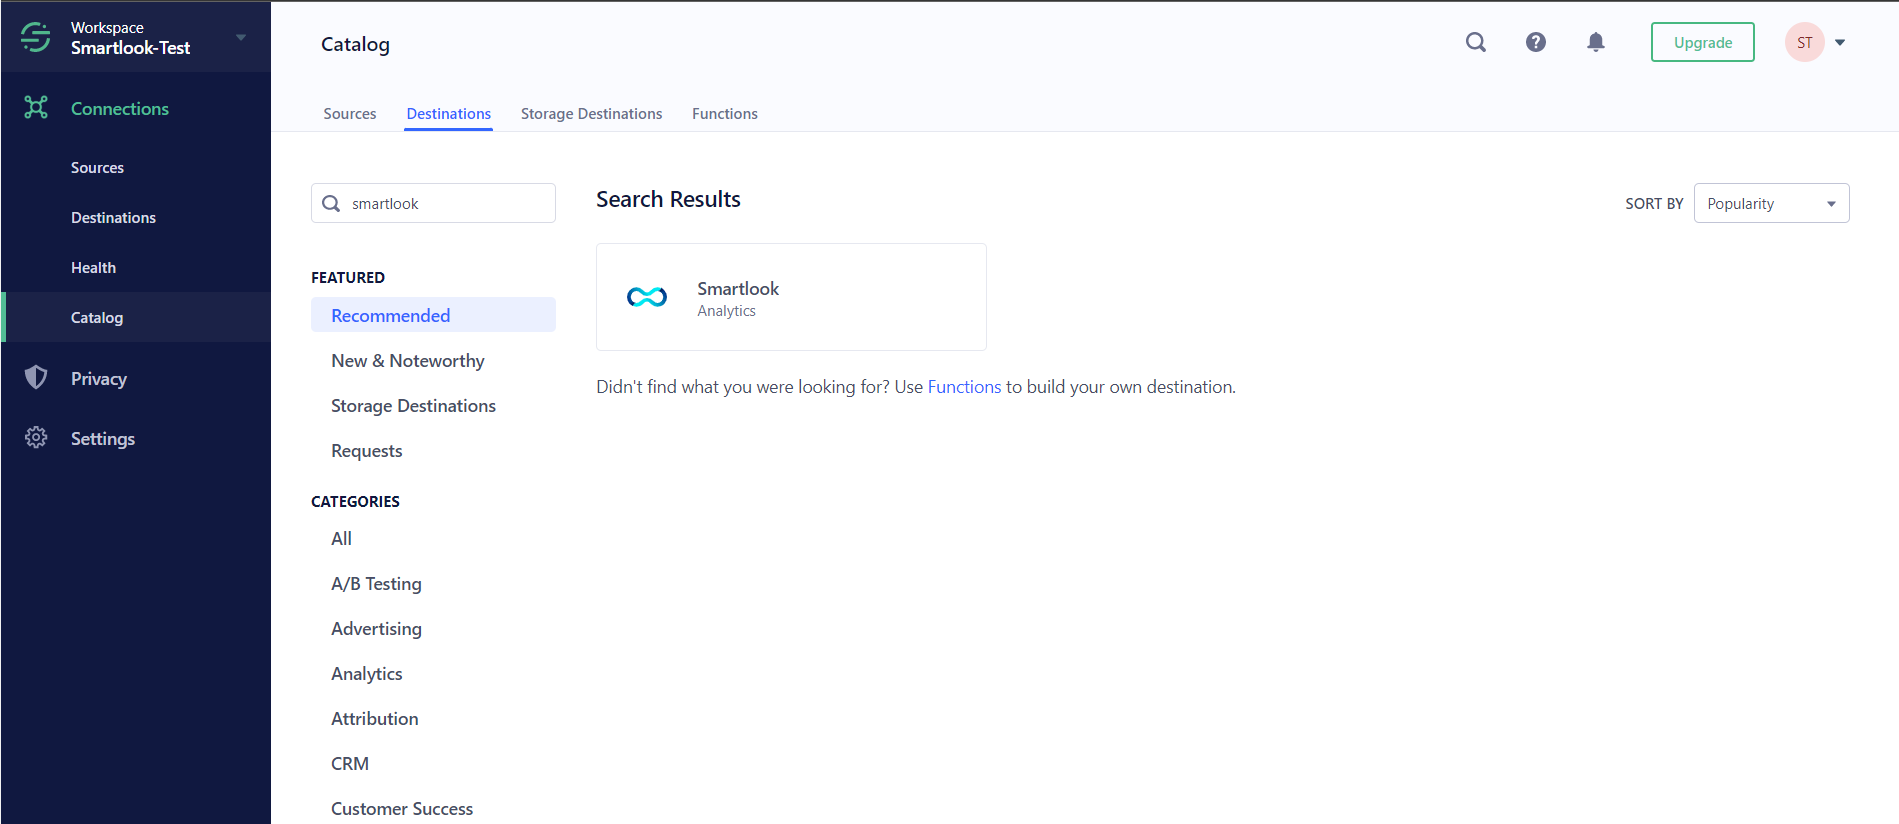Click the ST user avatar
Screen dimensions: 1899x824
pyautogui.click(x=1805, y=42)
